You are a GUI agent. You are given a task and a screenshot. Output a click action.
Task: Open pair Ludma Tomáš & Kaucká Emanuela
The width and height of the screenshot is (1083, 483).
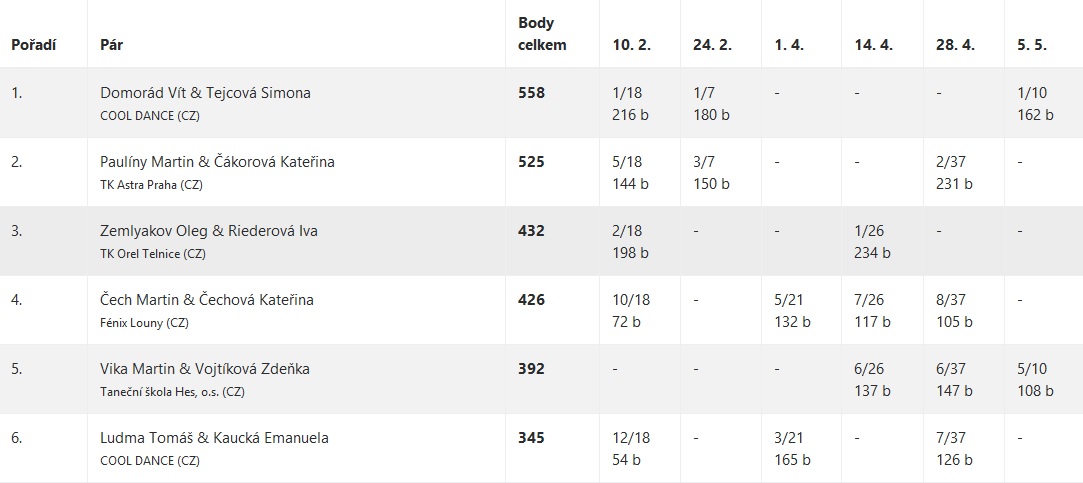[x=214, y=438]
